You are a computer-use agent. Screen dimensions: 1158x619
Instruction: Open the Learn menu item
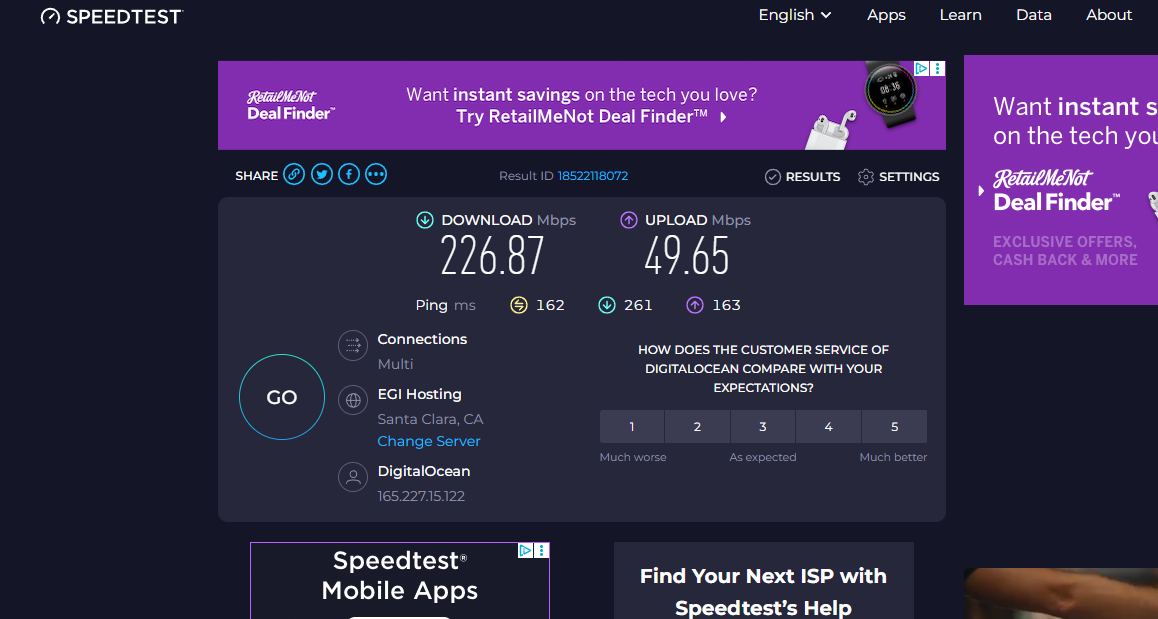point(960,15)
